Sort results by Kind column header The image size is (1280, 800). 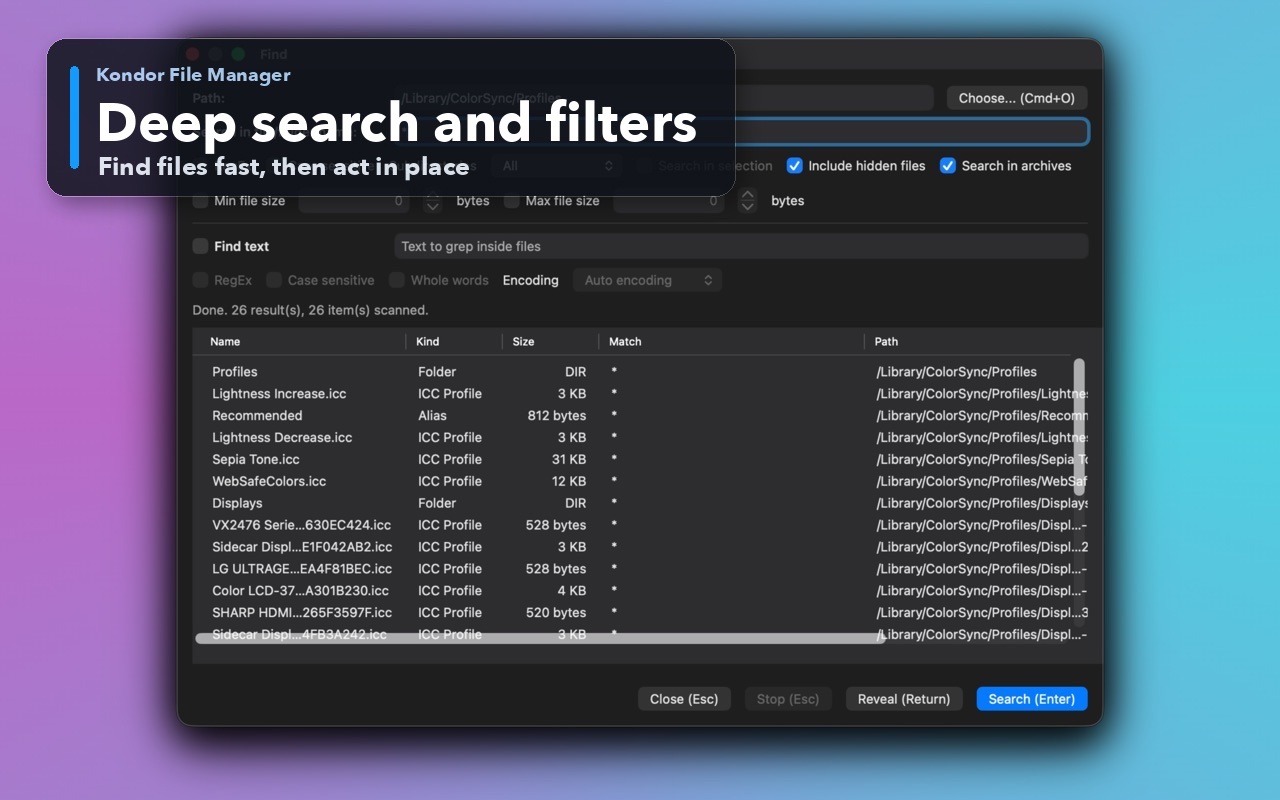455,341
